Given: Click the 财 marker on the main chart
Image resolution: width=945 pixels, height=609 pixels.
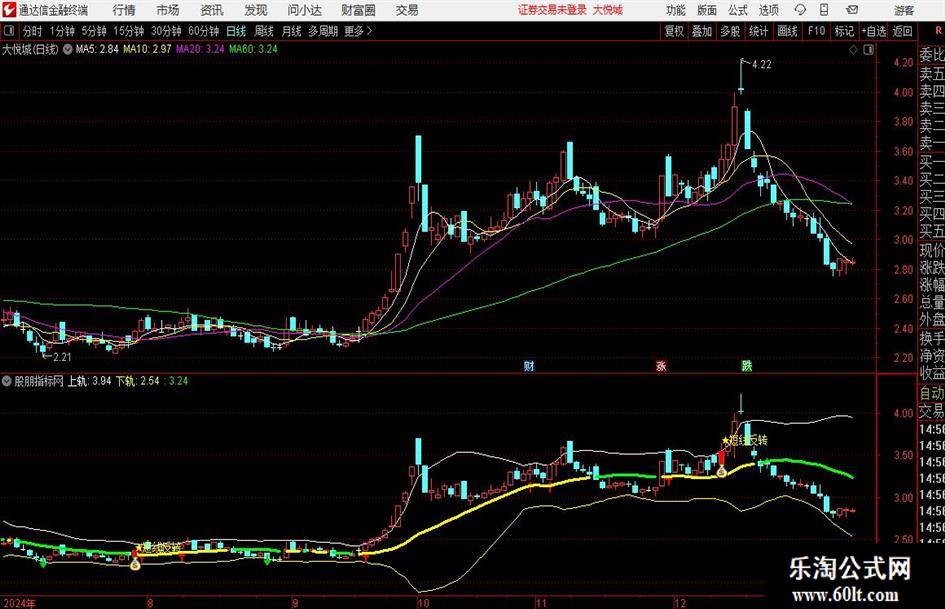Looking at the screenshot, I should (529, 365).
